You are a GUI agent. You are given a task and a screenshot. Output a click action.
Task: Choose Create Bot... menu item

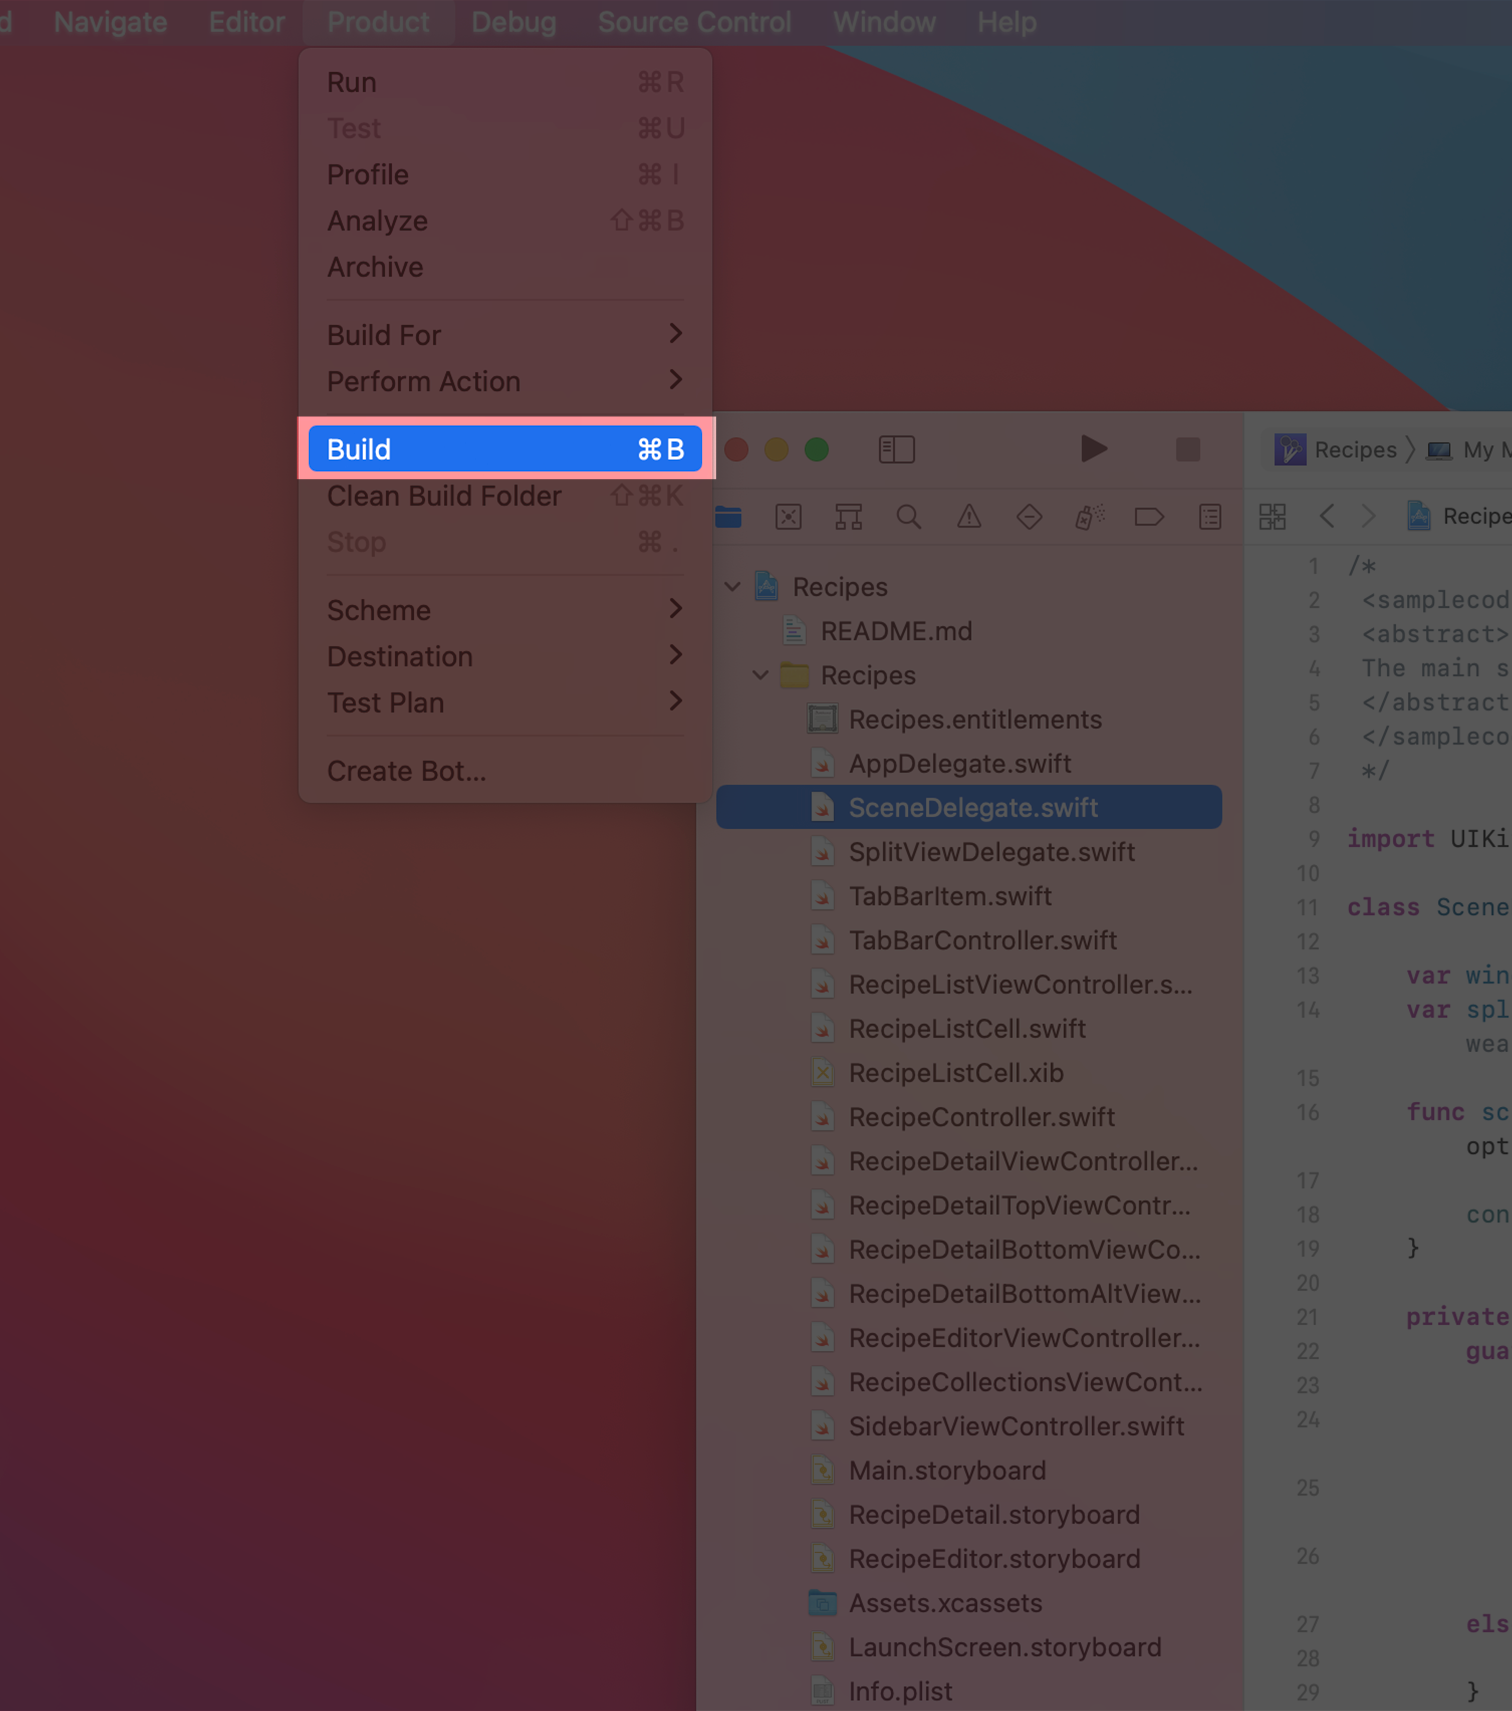505,771
